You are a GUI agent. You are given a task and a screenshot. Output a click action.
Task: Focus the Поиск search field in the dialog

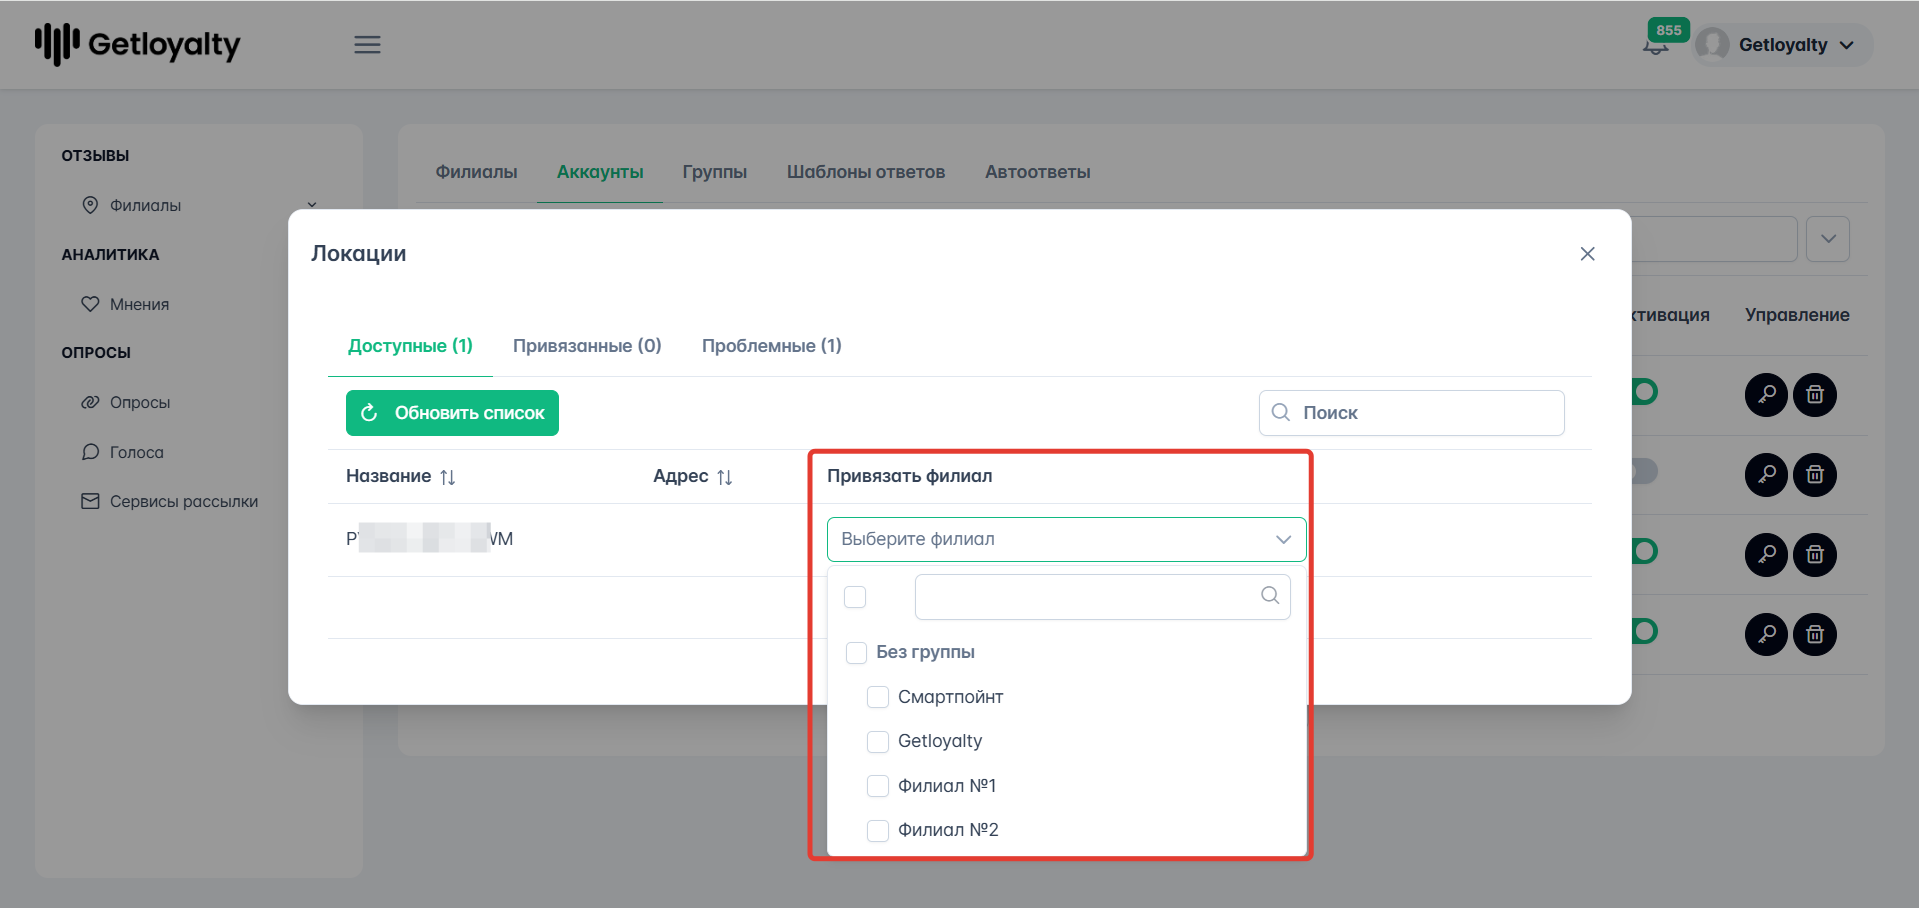1411,413
